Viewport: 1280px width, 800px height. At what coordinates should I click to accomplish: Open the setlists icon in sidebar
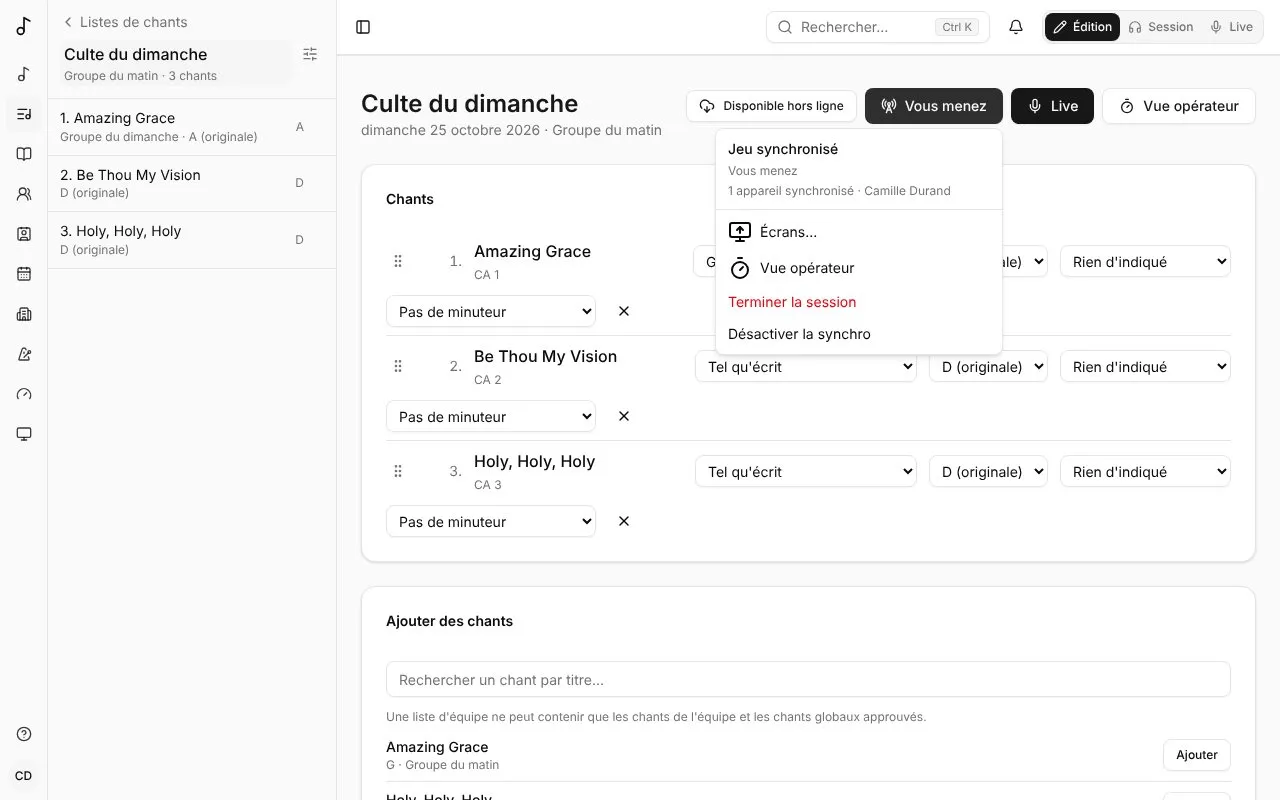point(24,114)
